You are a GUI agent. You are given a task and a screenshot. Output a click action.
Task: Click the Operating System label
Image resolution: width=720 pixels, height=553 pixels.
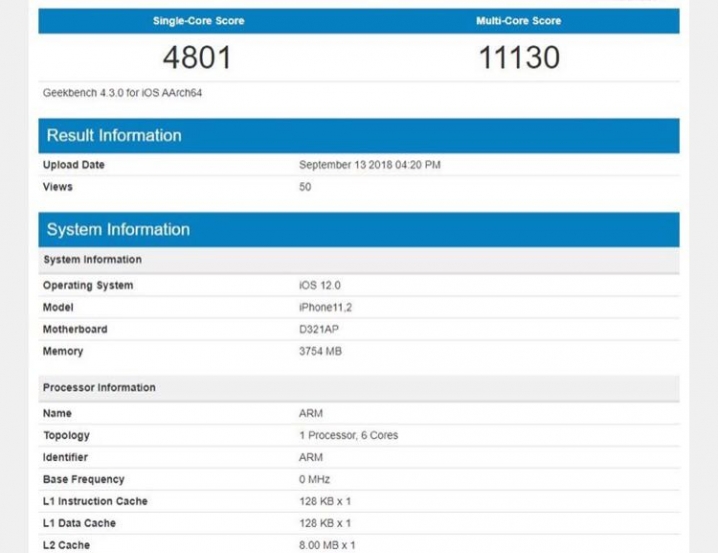click(88, 285)
